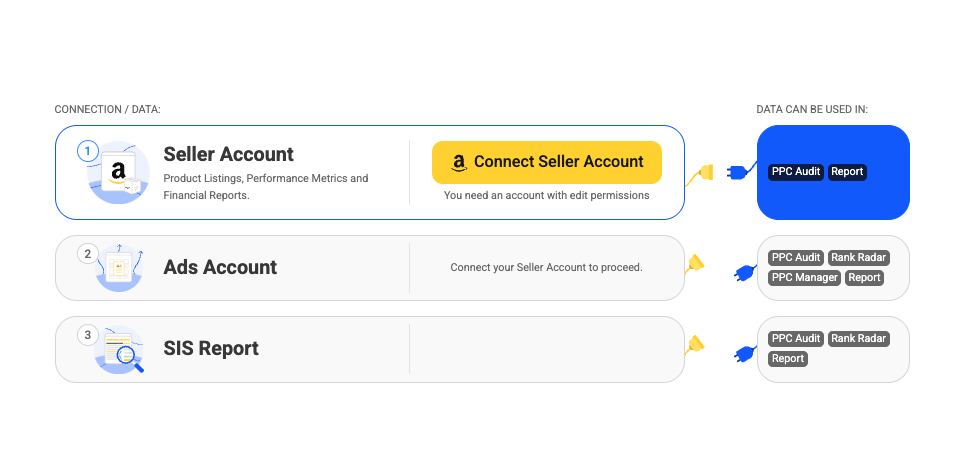957x475 pixels.
Task: Select the step 1 number badge
Action: tap(88, 151)
